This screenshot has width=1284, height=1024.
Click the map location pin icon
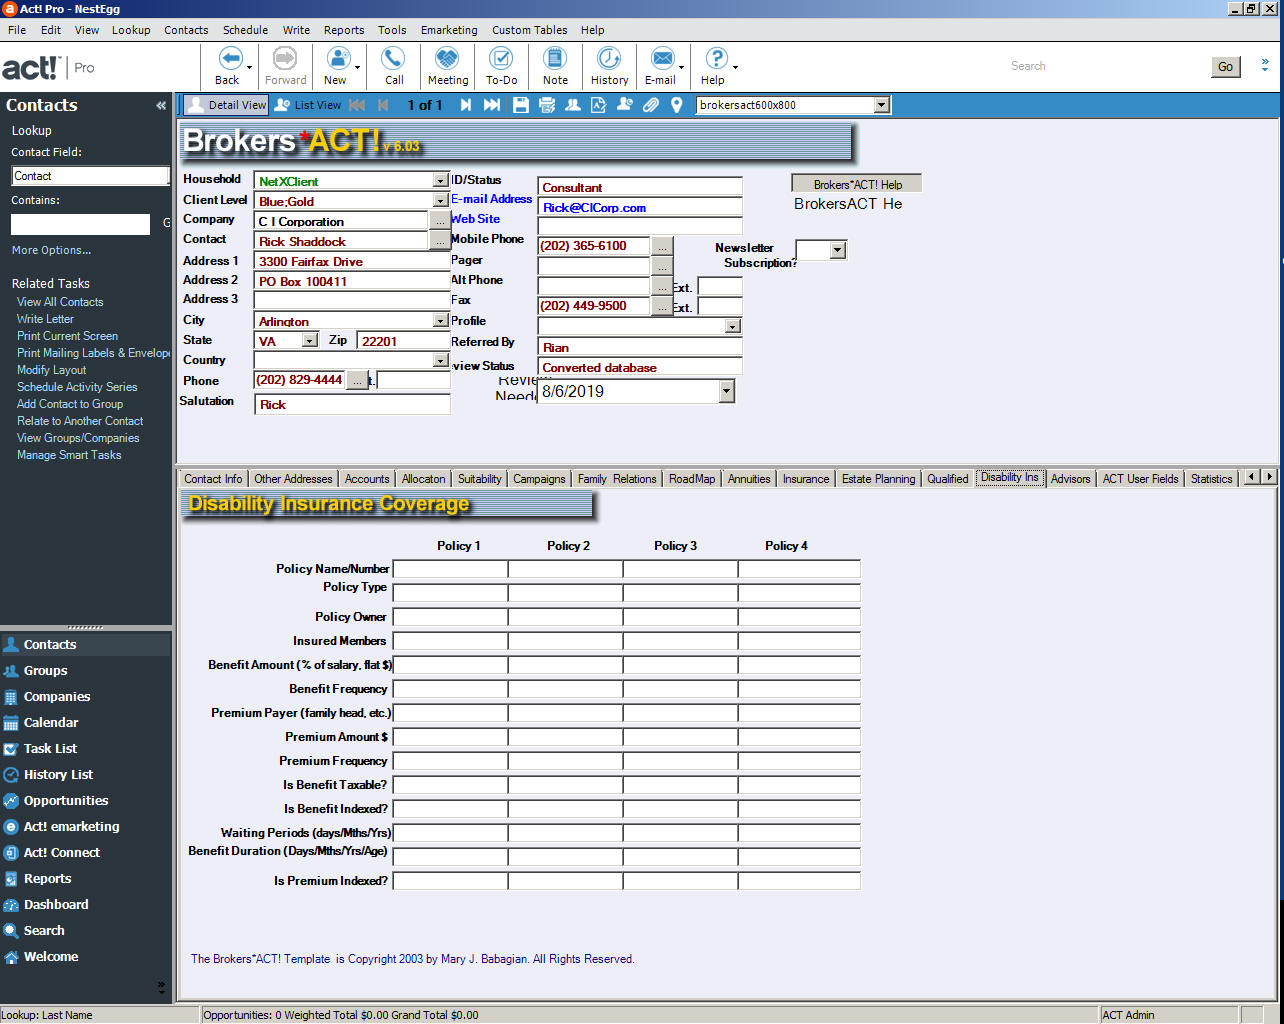(x=677, y=105)
